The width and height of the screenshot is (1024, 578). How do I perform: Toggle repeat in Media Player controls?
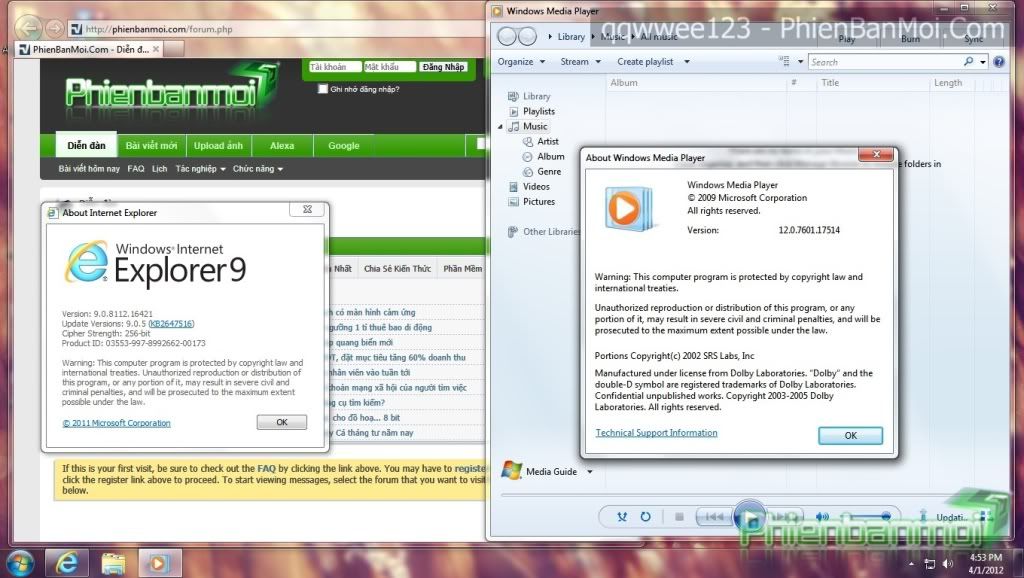pos(645,517)
